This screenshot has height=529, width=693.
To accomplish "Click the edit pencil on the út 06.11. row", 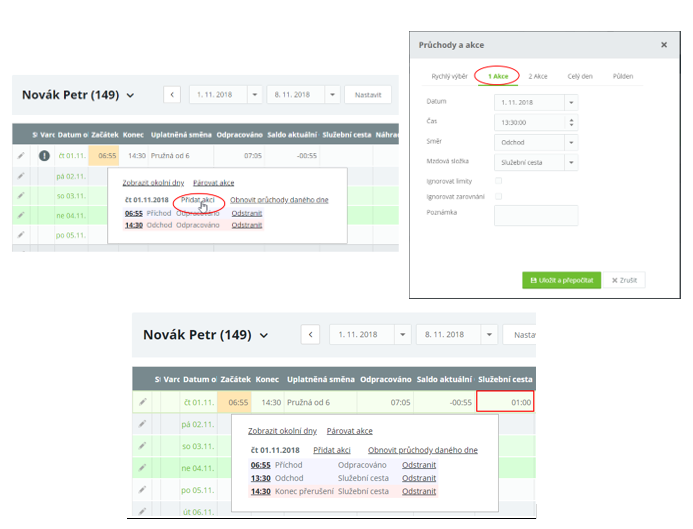I will pyautogui.click(x=143, y=511).
